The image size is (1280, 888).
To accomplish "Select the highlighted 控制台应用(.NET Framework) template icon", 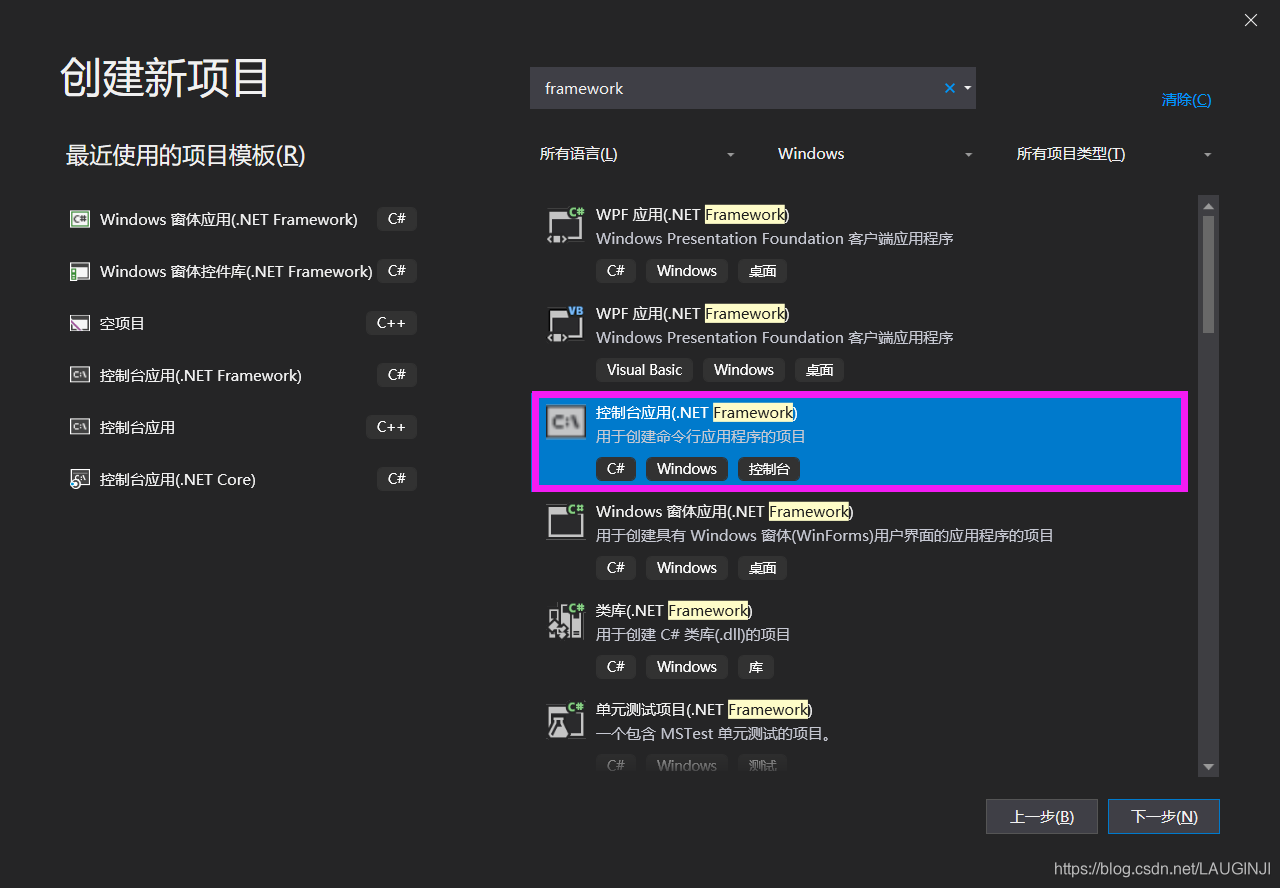I will [x=565, y=423].
